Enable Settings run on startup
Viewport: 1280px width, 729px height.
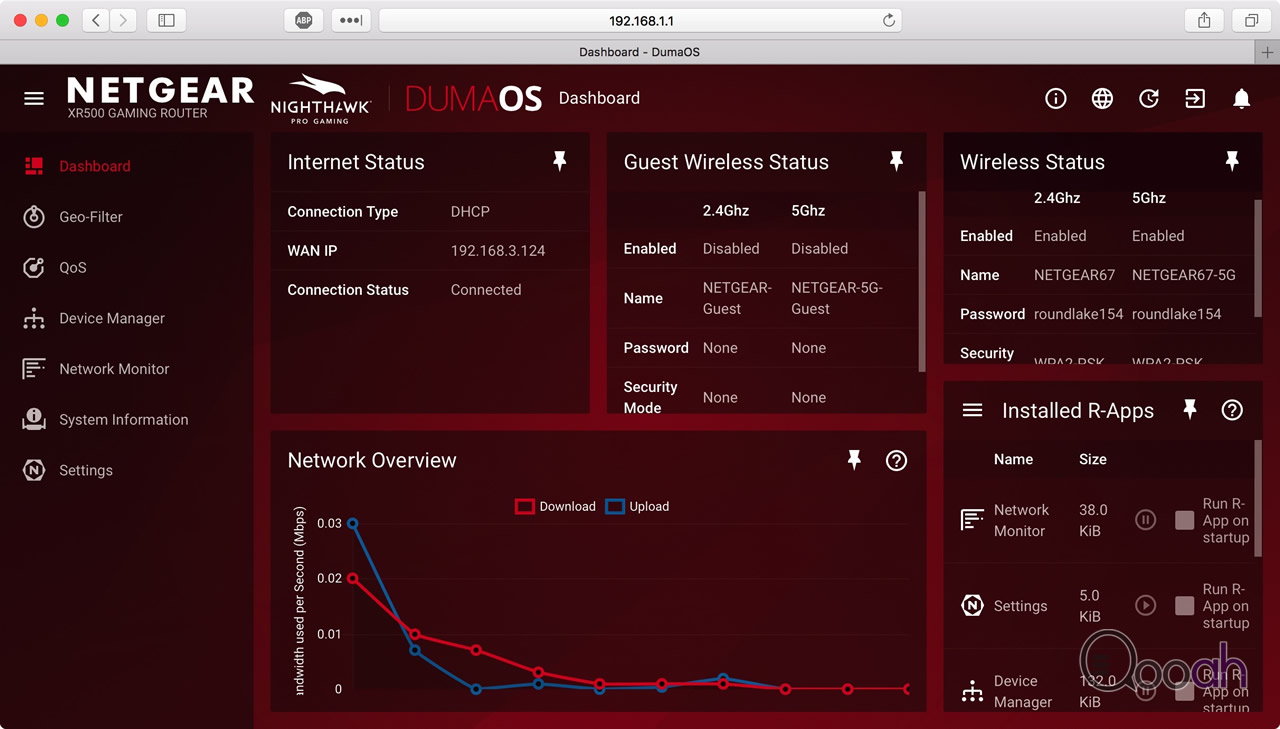click(x=1185, y=605)
